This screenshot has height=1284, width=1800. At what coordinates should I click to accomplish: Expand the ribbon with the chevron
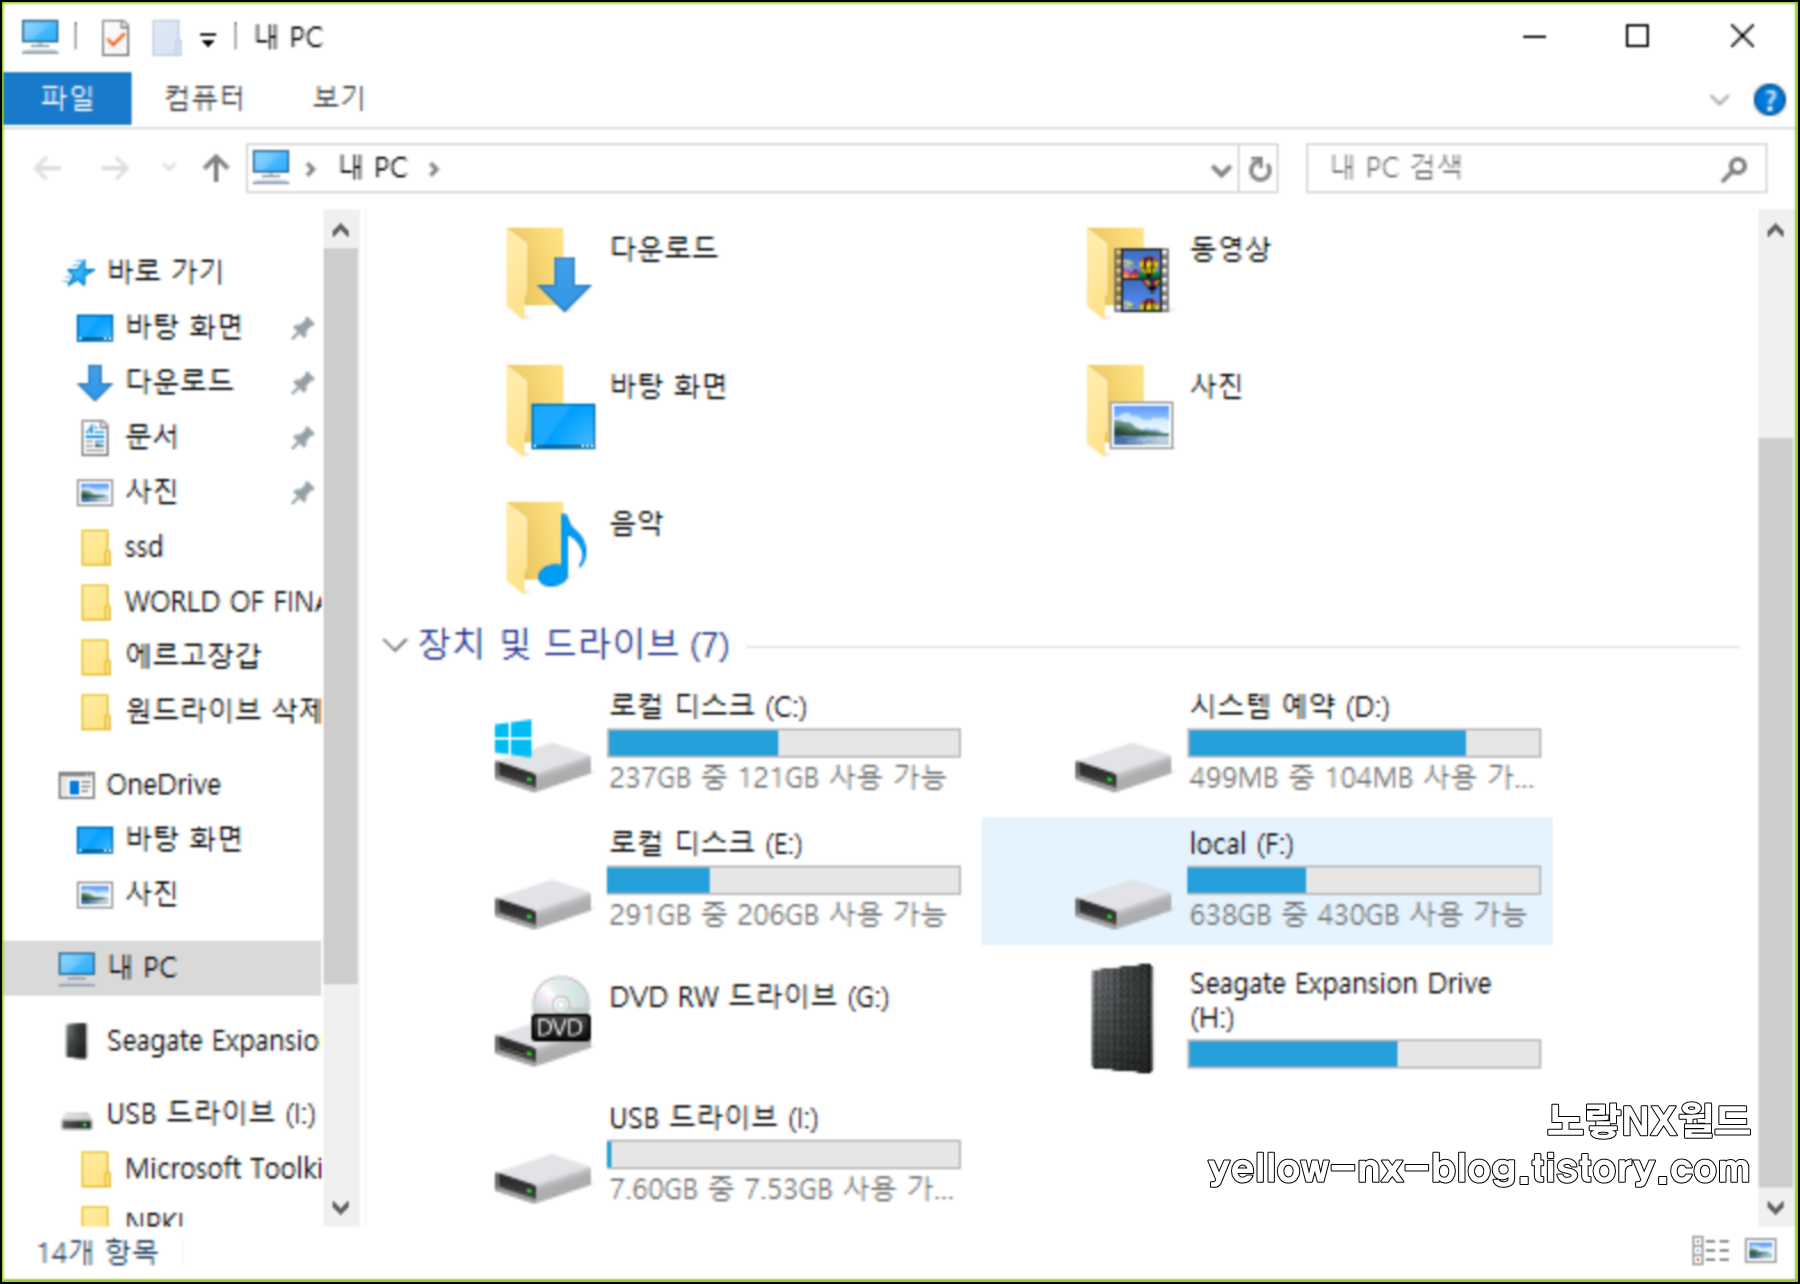(1719, 99)
